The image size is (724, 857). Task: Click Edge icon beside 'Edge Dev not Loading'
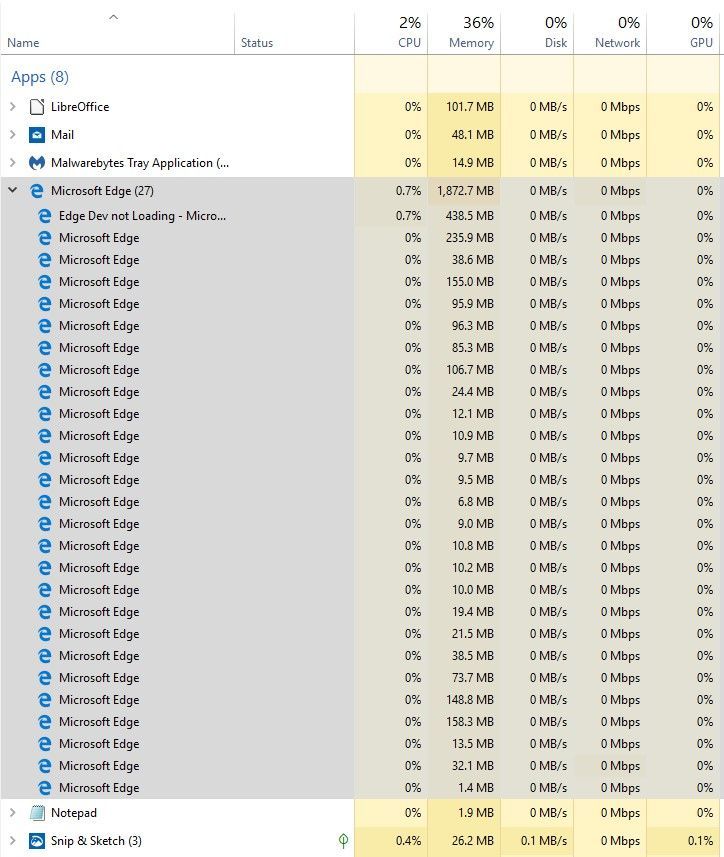45,216
